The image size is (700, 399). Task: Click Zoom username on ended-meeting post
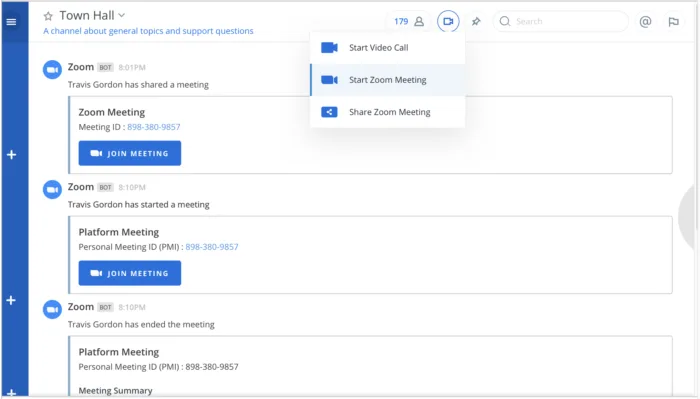coord(81,307)
